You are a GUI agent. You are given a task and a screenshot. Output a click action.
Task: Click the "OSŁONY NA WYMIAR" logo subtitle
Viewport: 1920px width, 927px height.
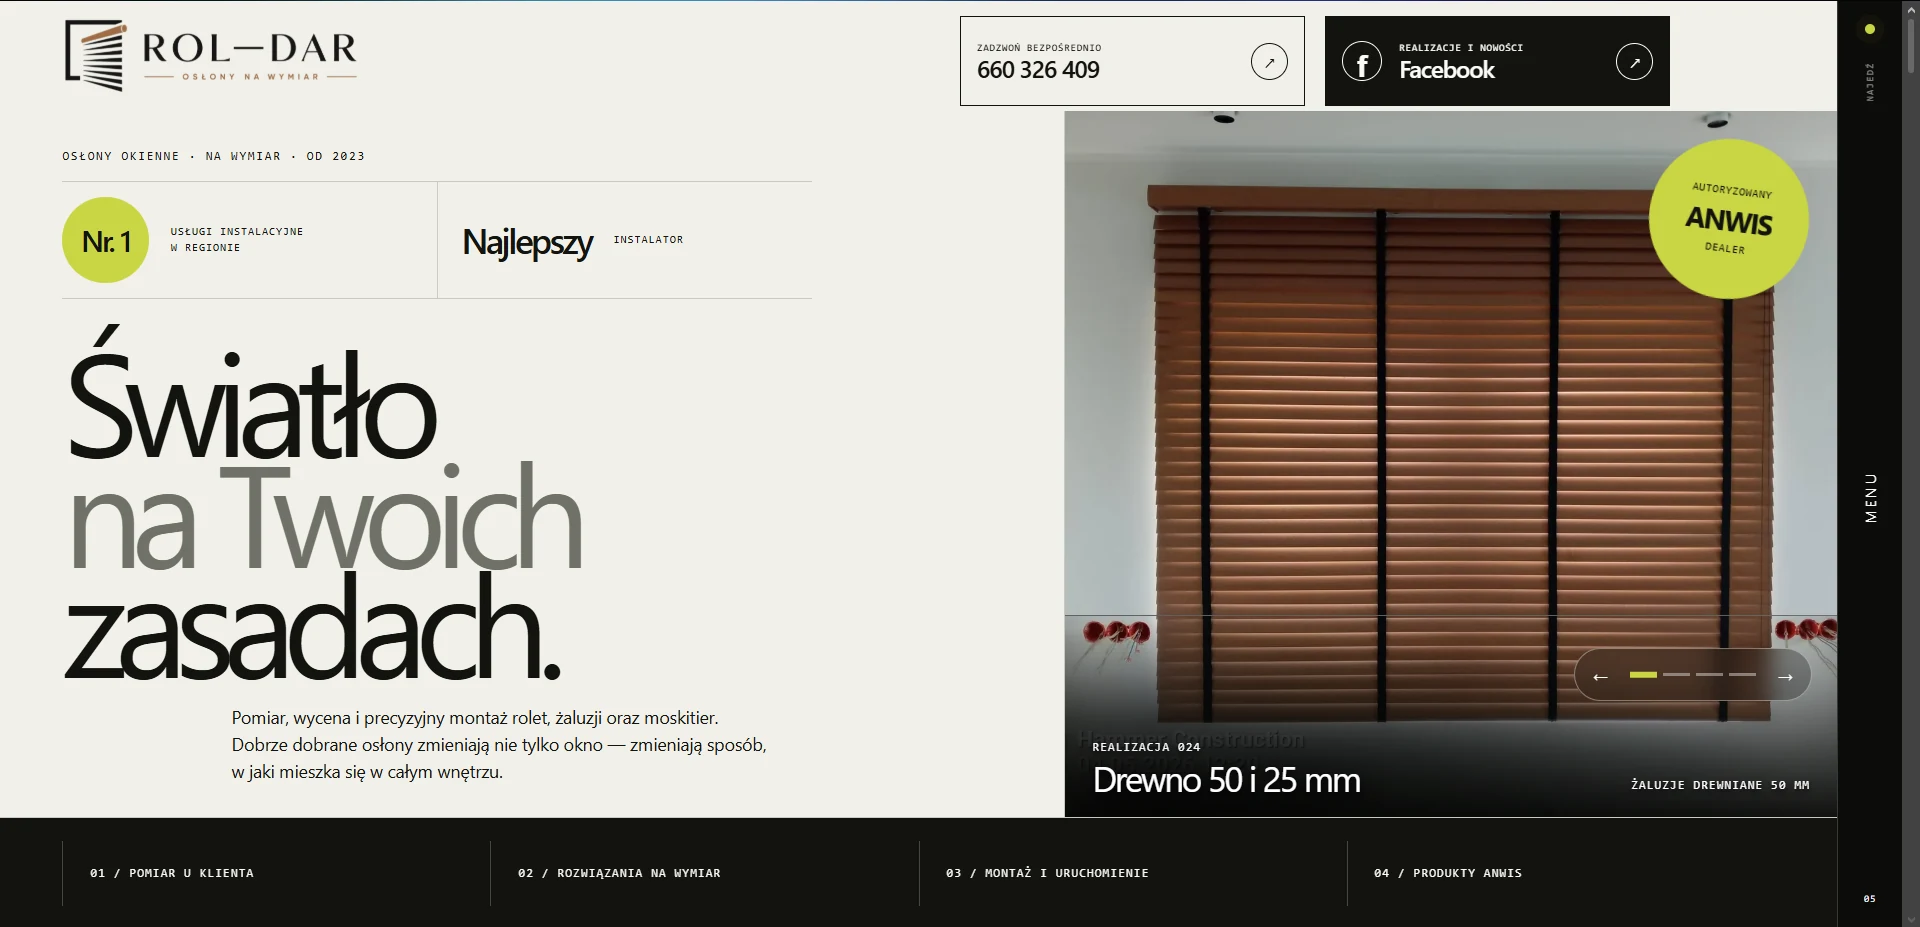250,77
